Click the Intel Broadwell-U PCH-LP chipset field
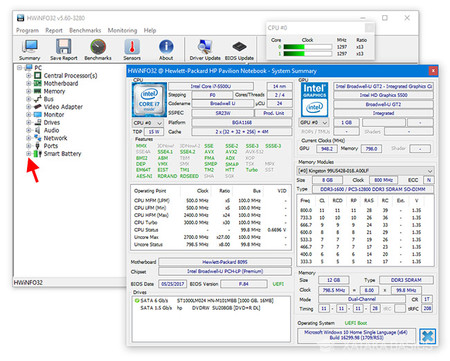The image size is (450, 361). pos(225,271)
